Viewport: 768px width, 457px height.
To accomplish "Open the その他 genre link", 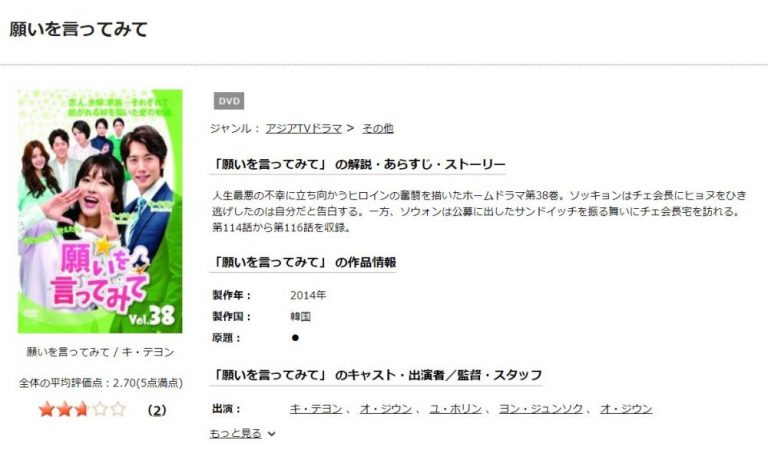I will 378,129.
